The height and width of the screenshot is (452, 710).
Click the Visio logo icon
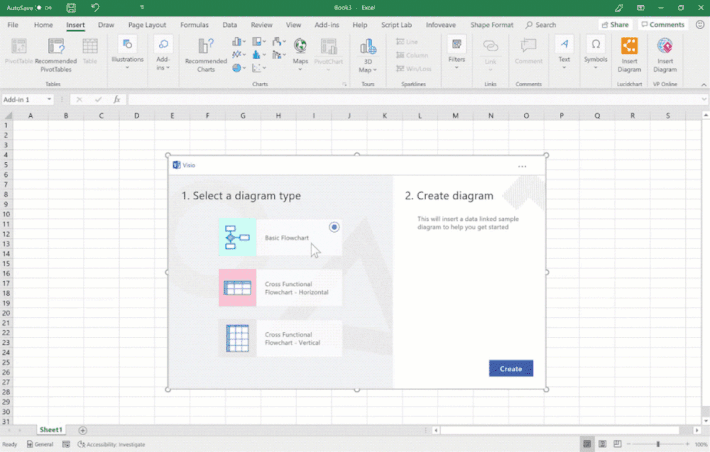tap(177, 165)
